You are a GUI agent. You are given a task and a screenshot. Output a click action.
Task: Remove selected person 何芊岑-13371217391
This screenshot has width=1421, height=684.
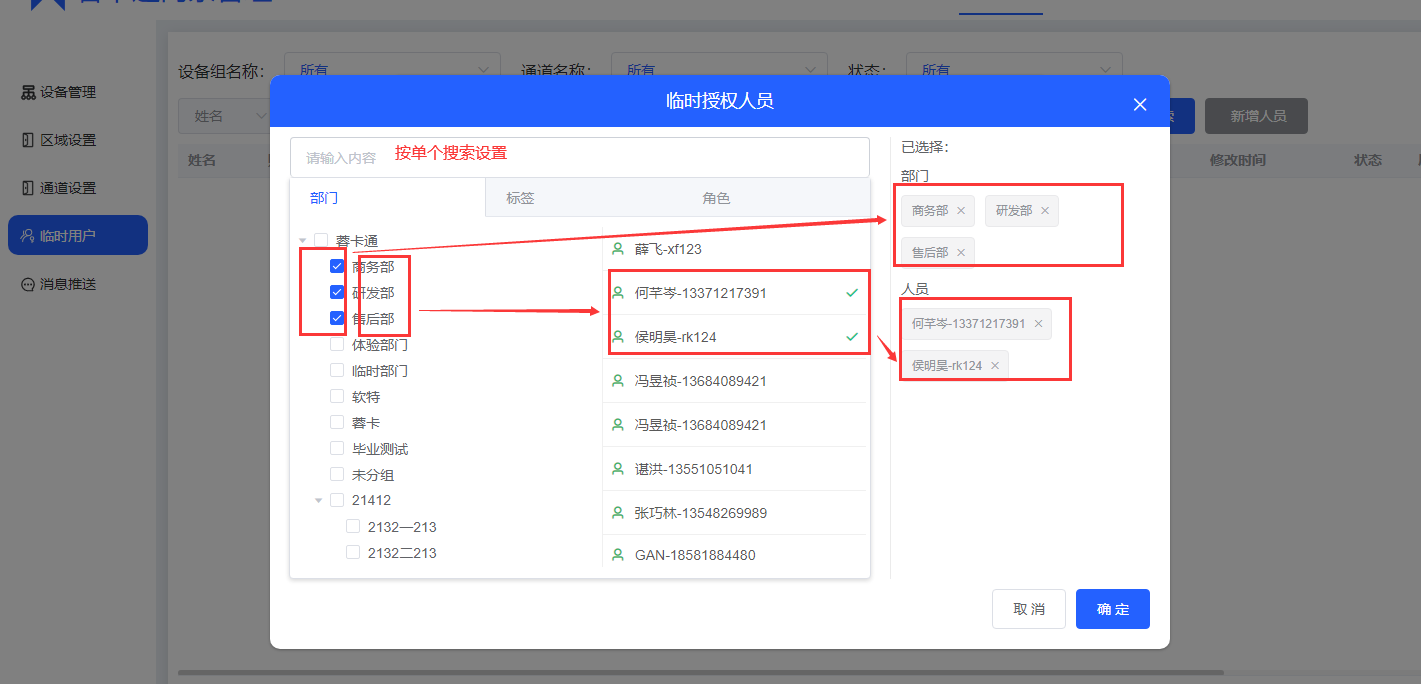click(x=1038, y=324)
